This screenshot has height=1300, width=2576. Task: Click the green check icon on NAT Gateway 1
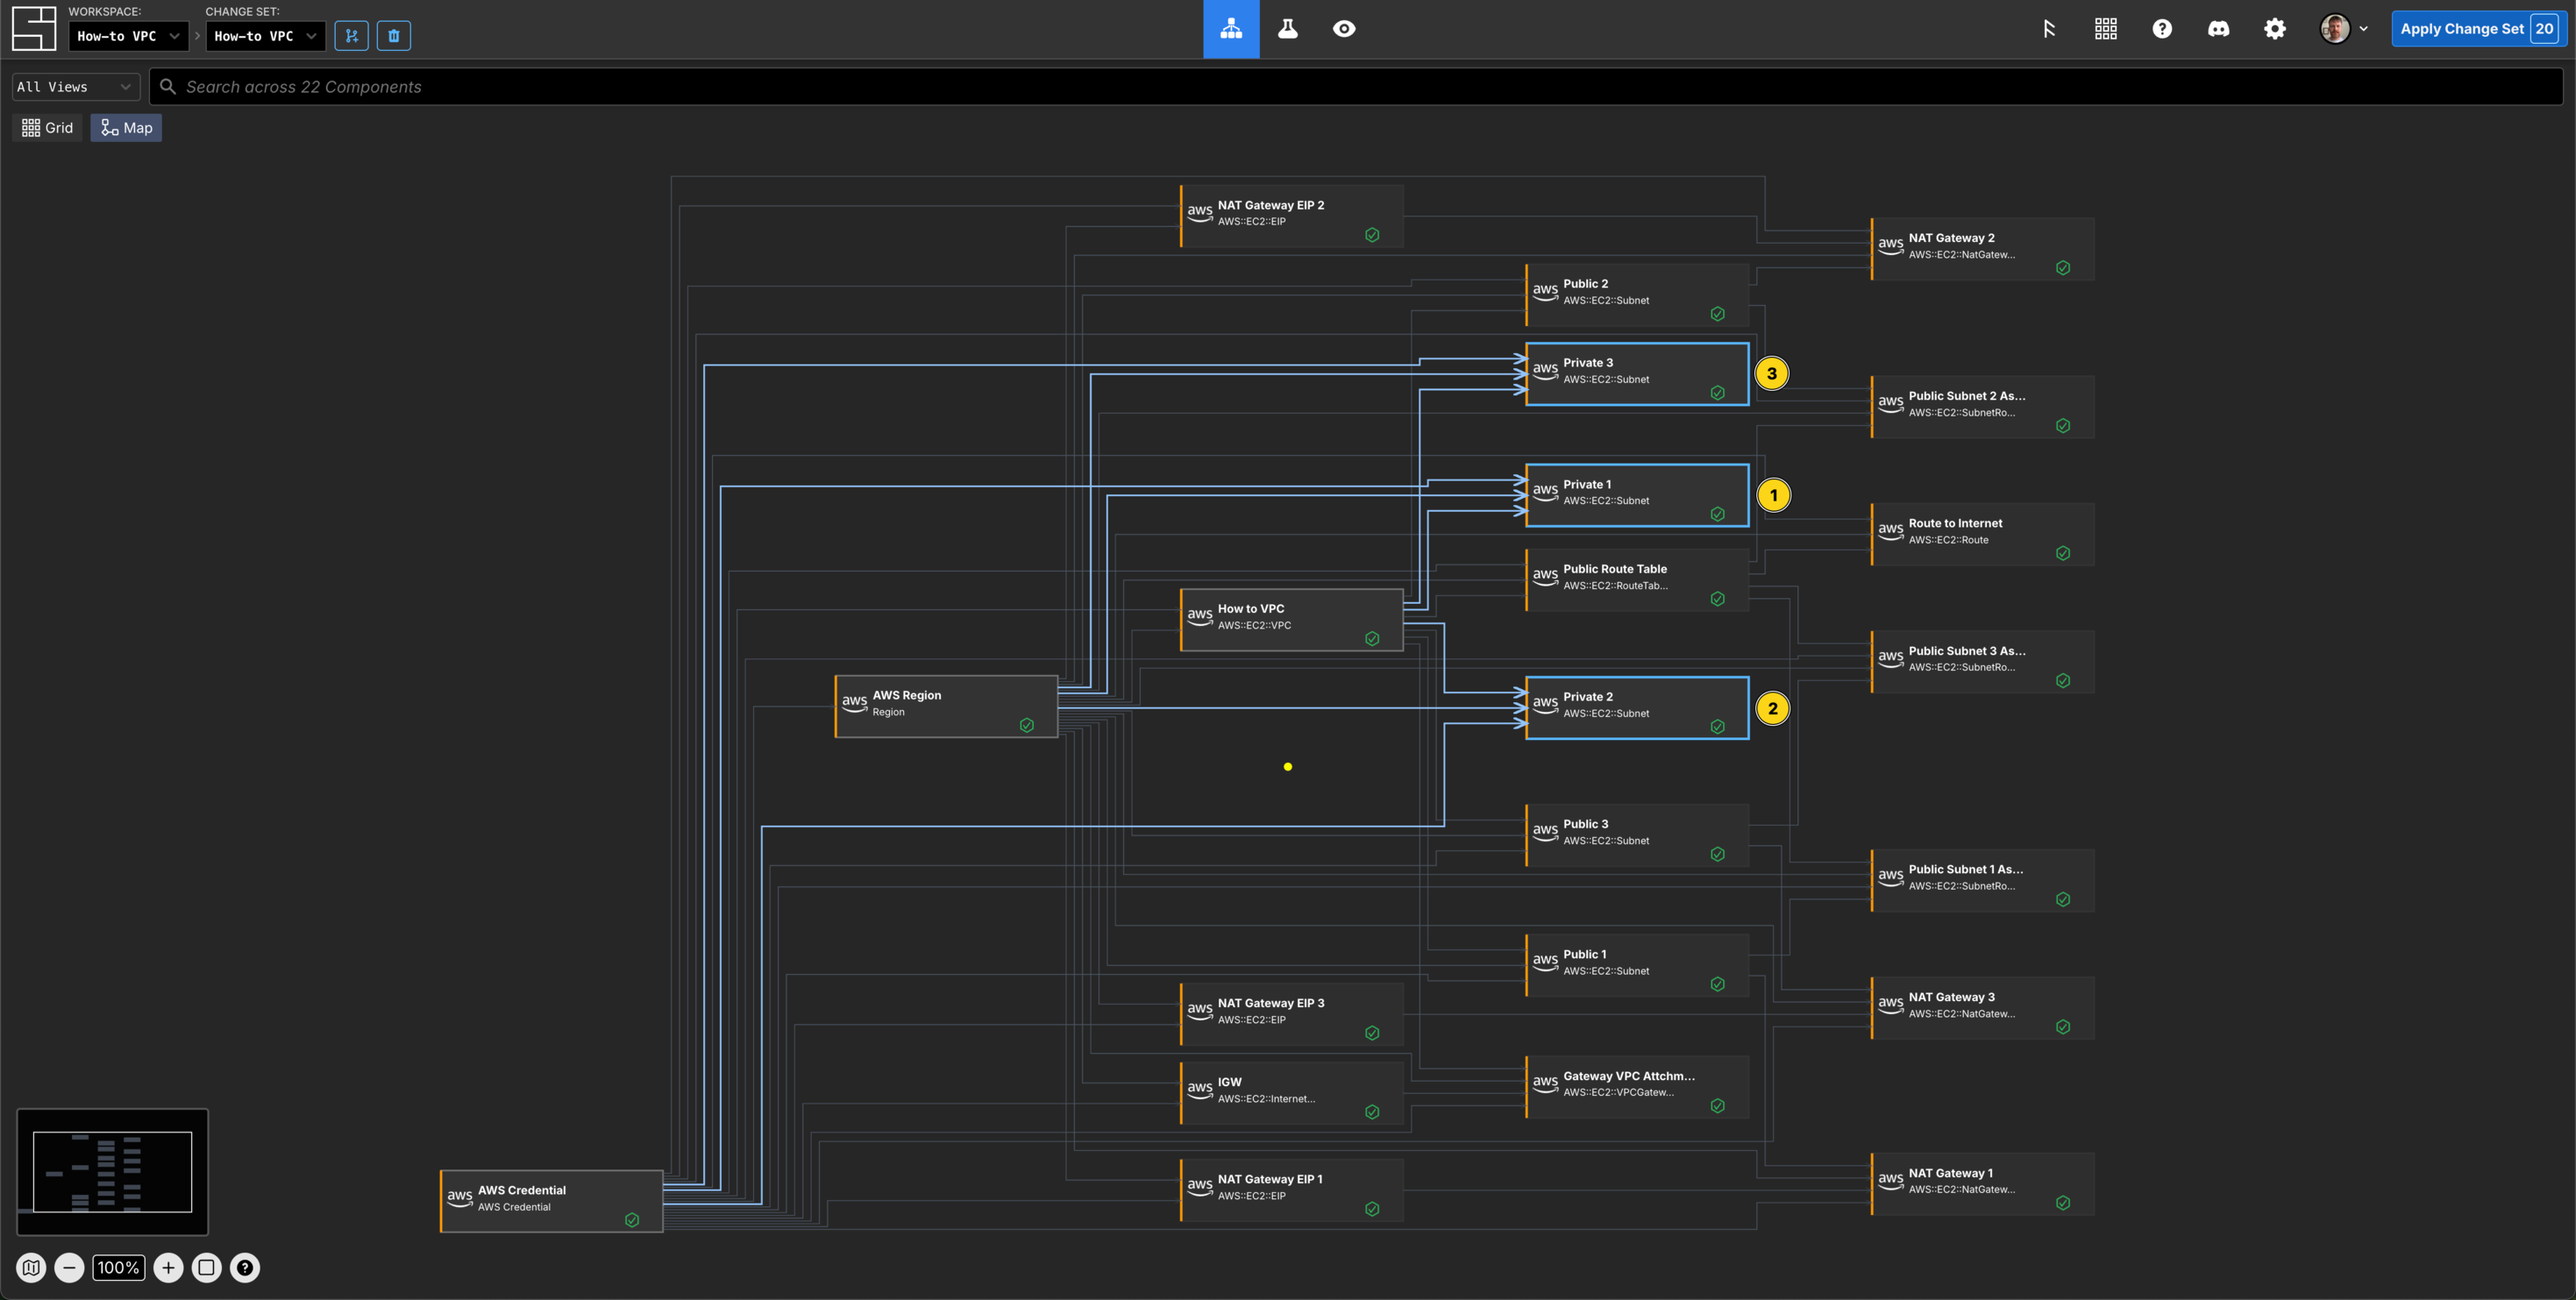(2063, 1203)
